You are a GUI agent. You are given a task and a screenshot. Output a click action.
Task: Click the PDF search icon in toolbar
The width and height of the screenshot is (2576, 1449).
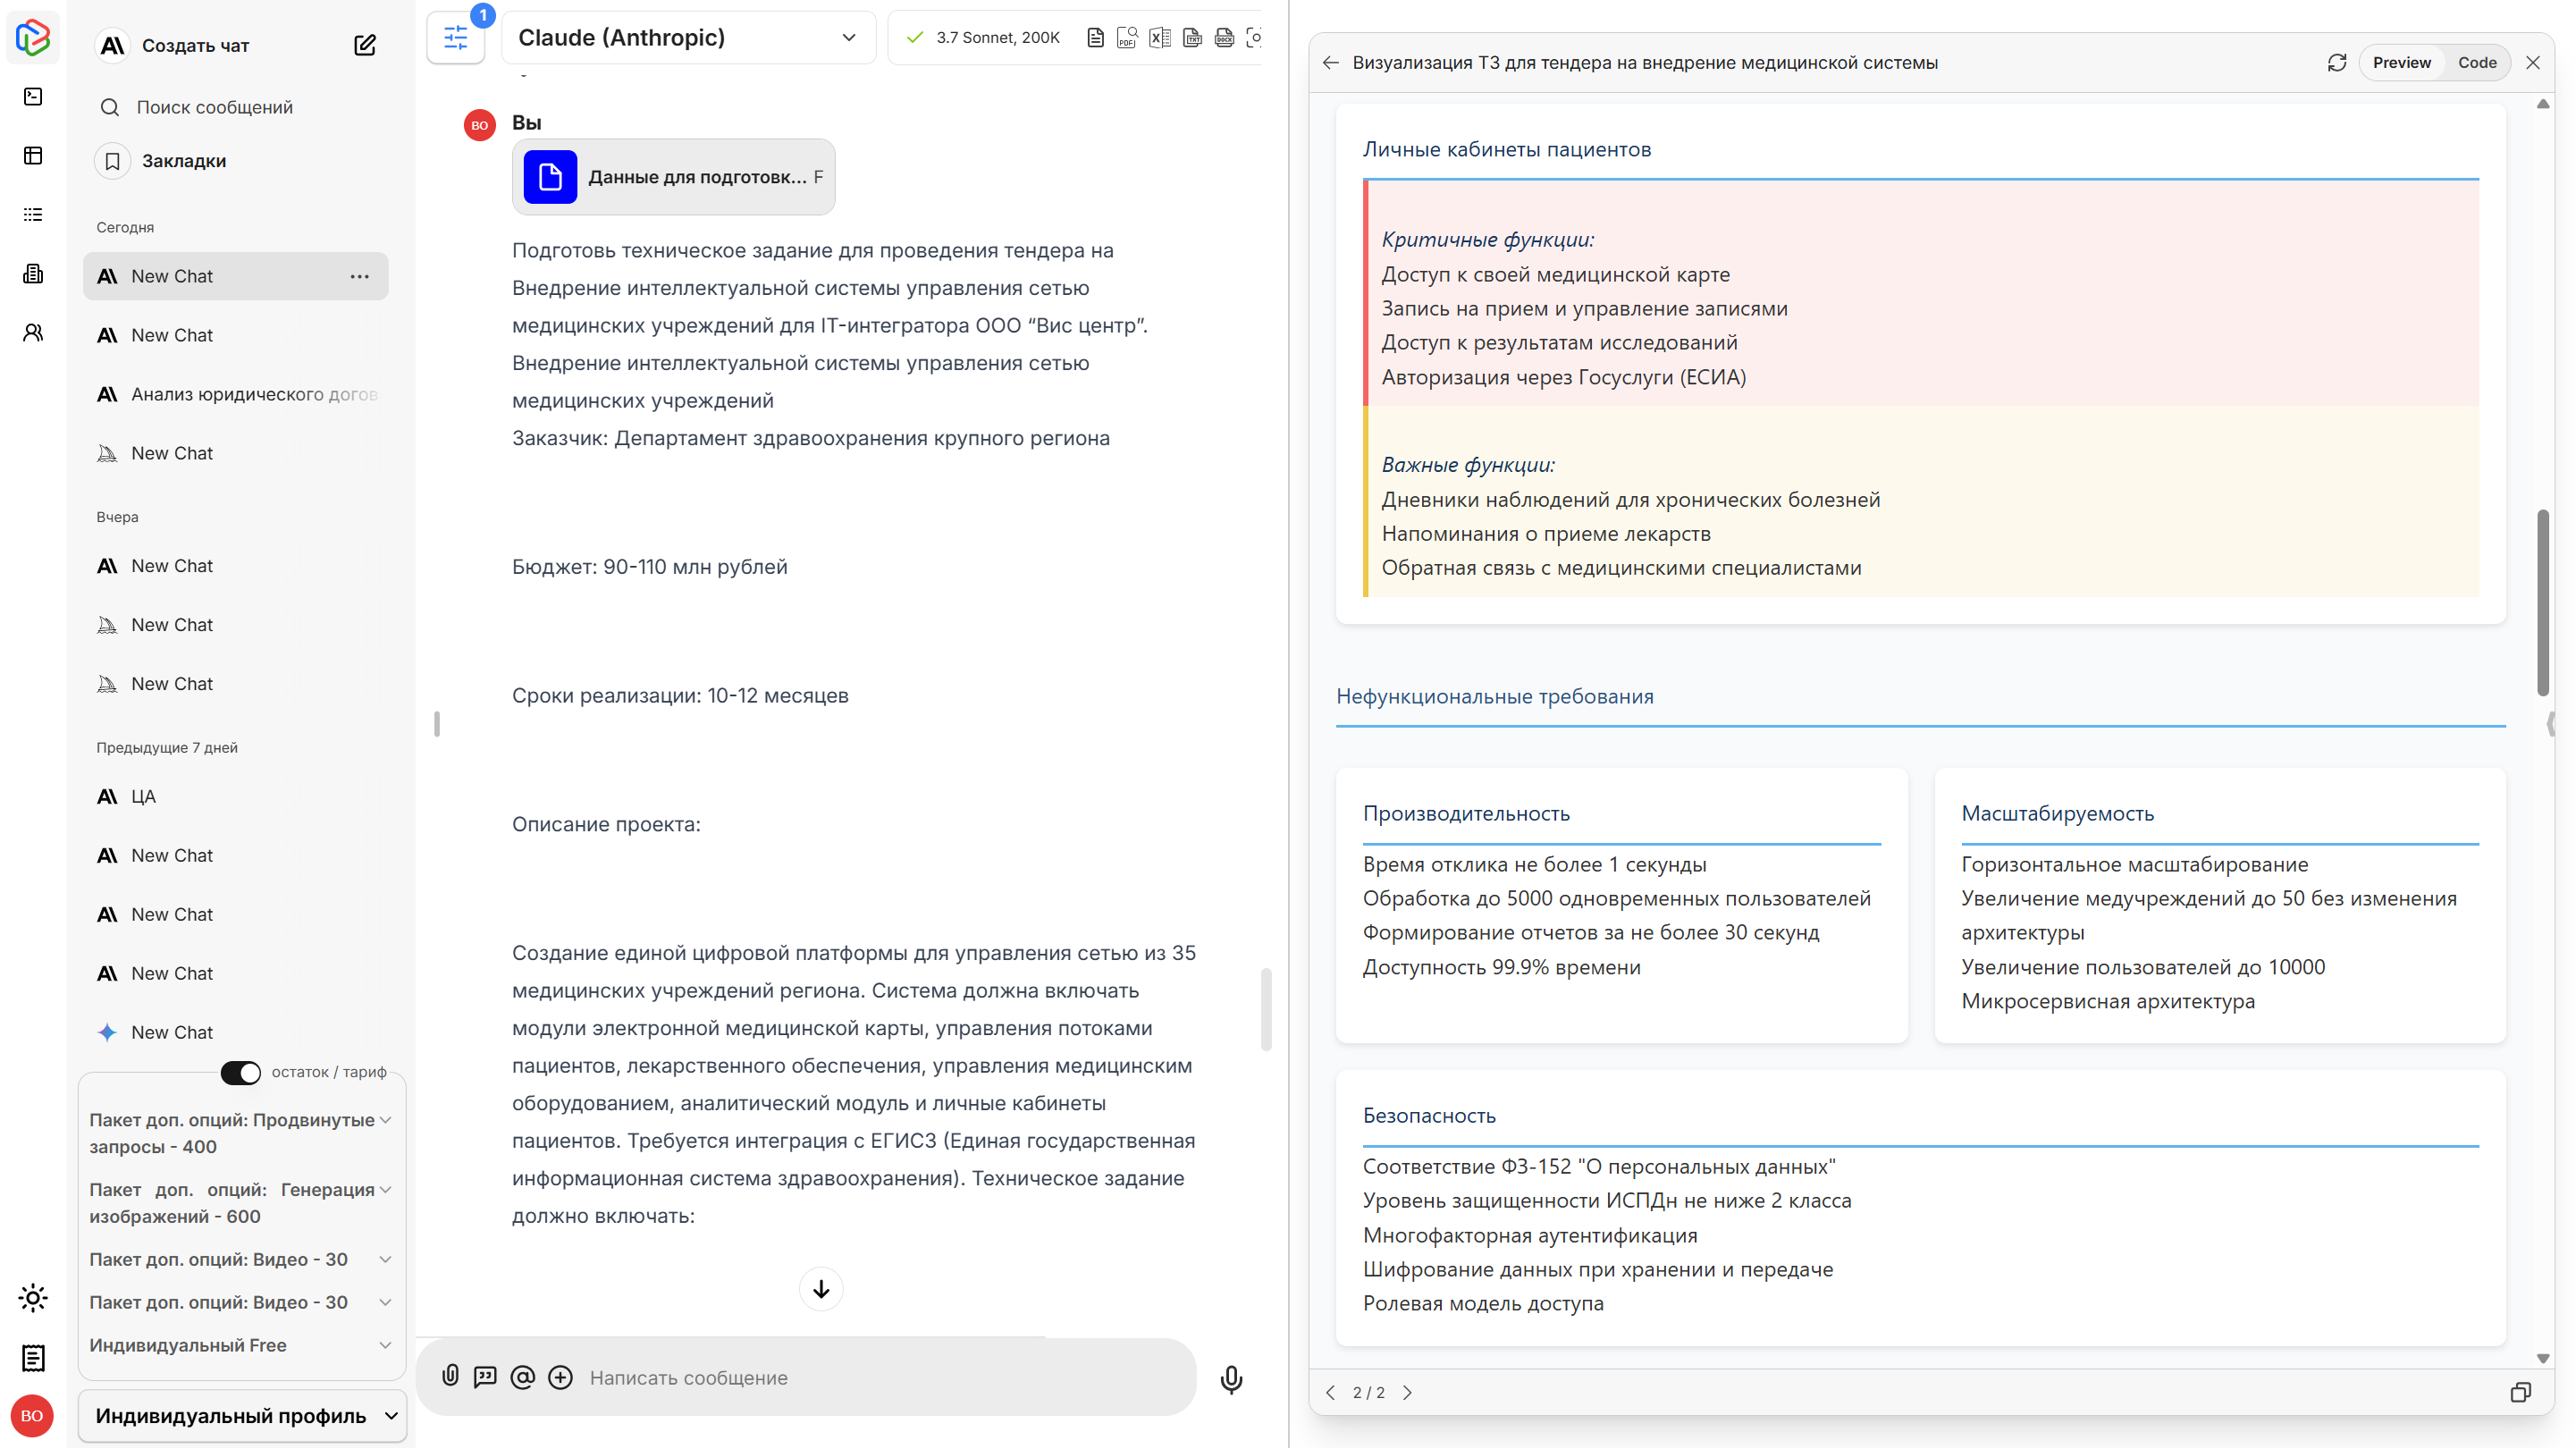click(1127, 38)
